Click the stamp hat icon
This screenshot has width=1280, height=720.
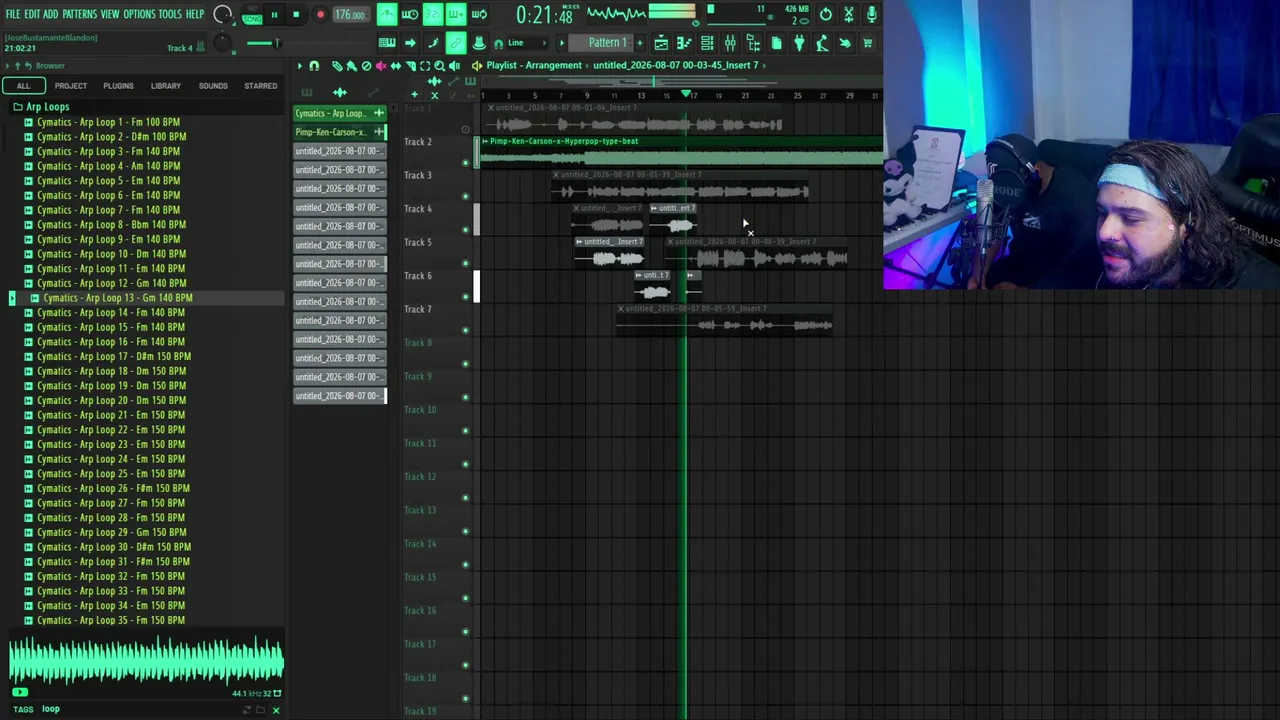(x=479, y=43)
